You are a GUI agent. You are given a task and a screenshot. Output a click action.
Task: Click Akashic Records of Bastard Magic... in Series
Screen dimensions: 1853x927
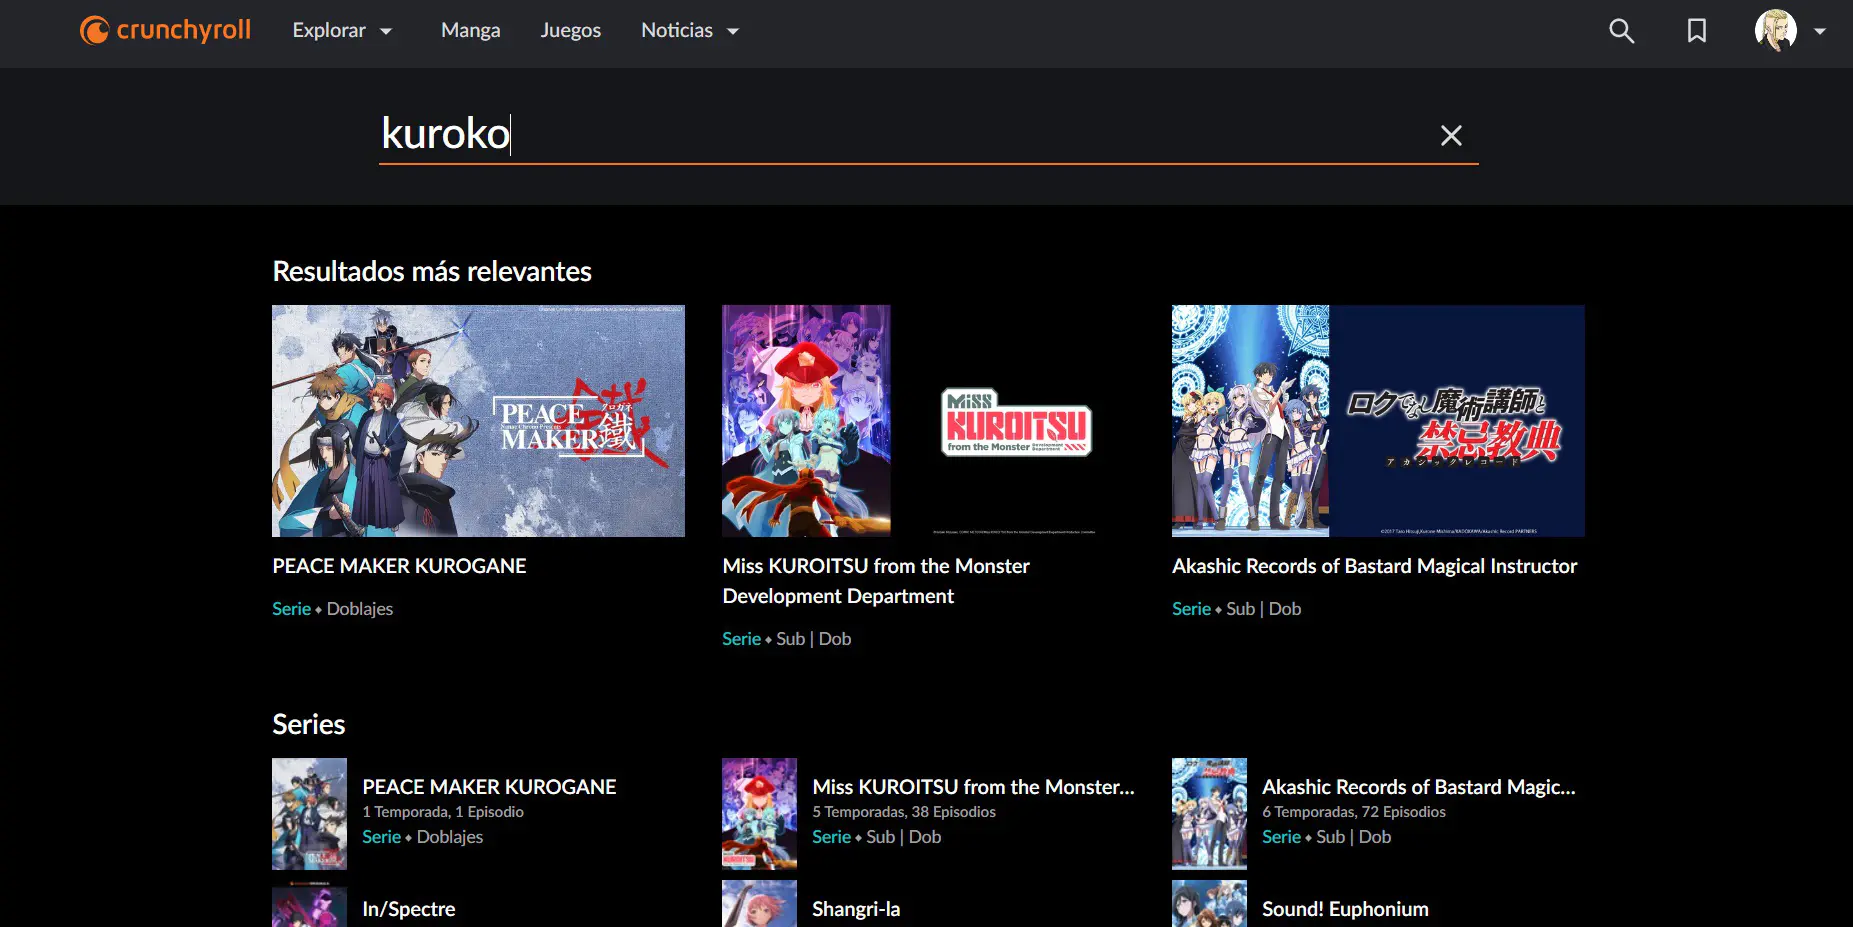(1418, 787)
